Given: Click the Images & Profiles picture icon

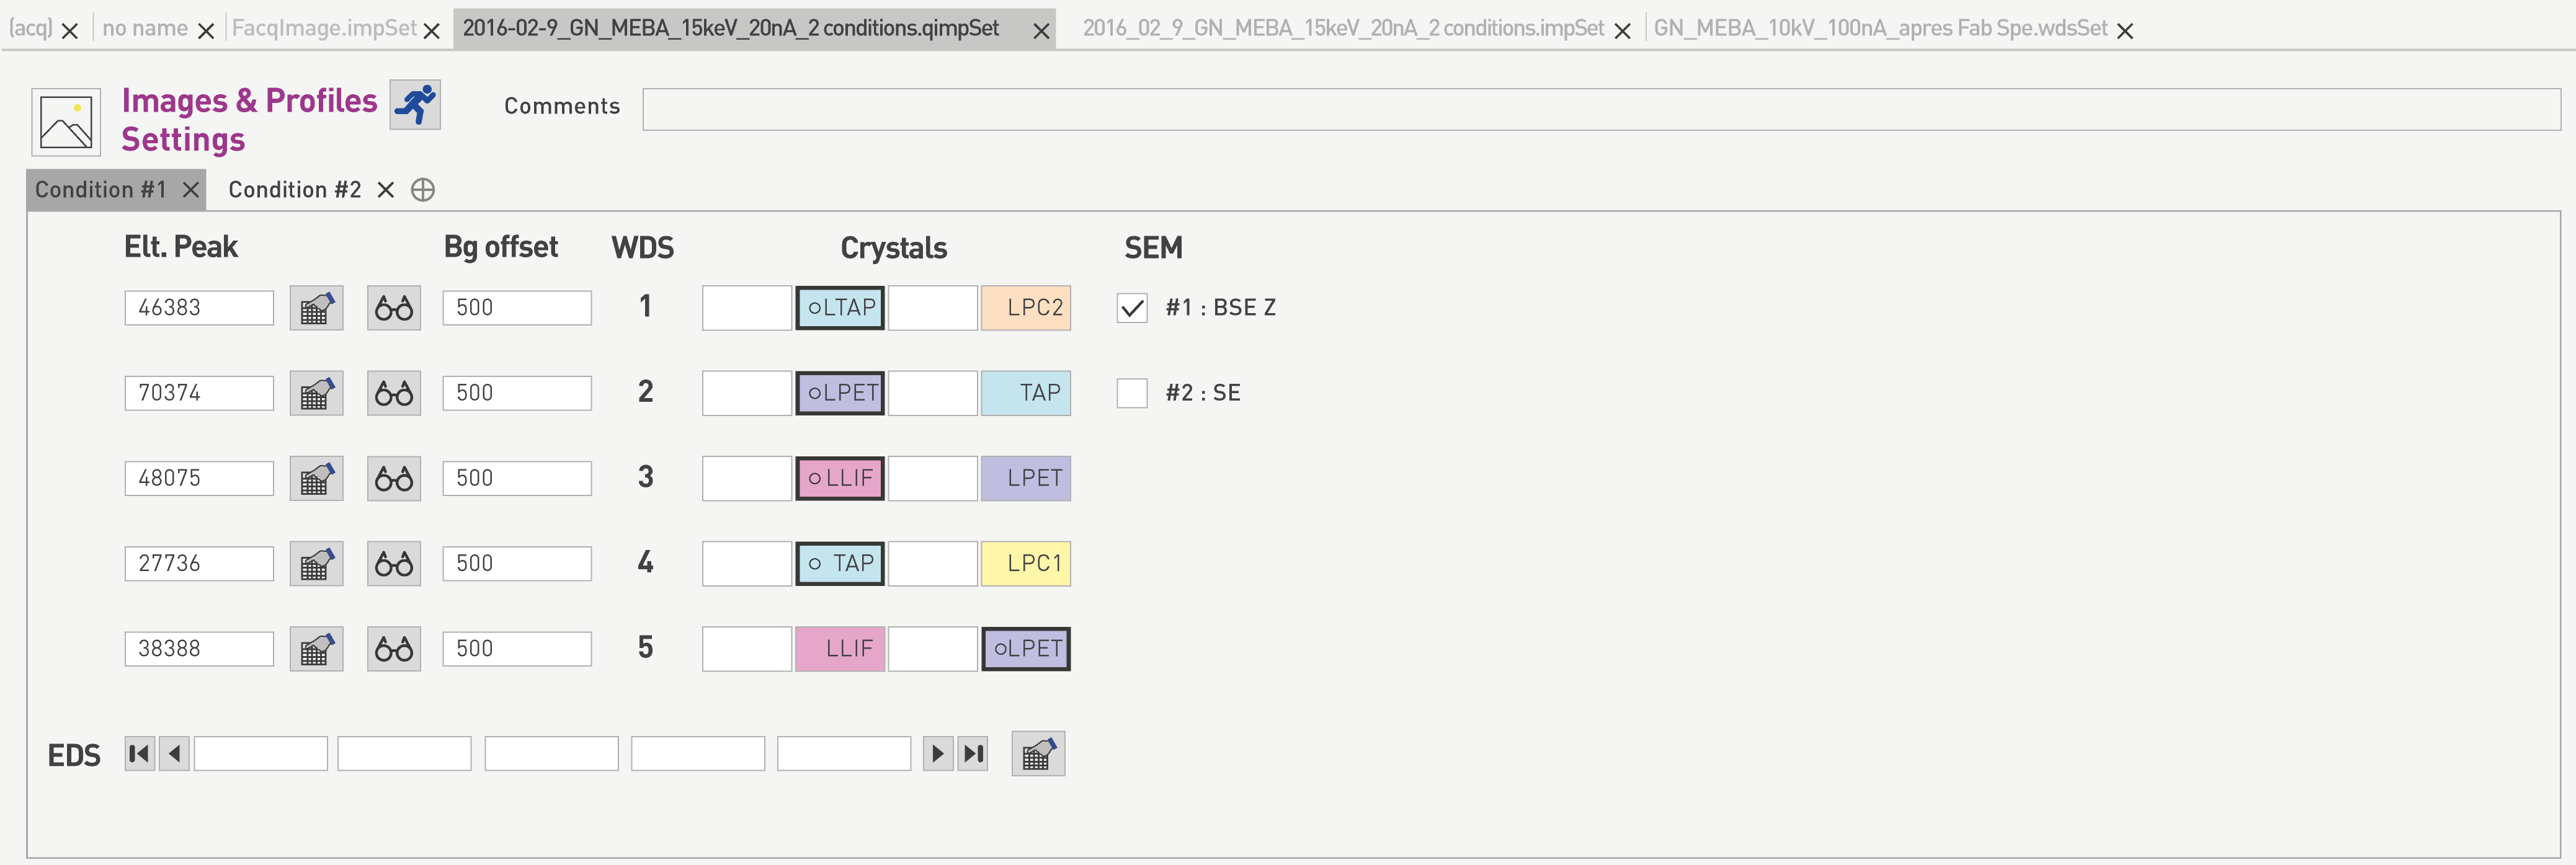Looking at the screenshot, I should click(x=66, y=122).
